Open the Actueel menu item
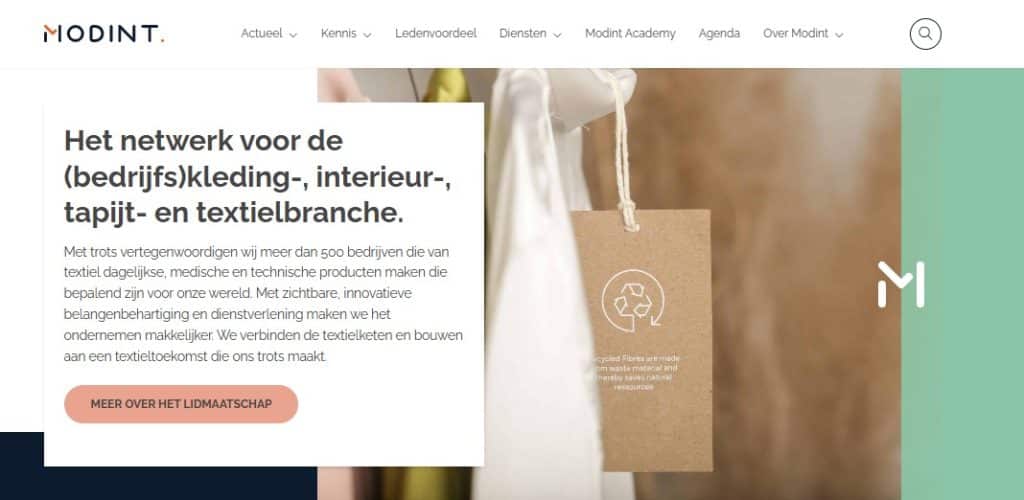This screenshot has height=500, width=1024. point(261,33)
